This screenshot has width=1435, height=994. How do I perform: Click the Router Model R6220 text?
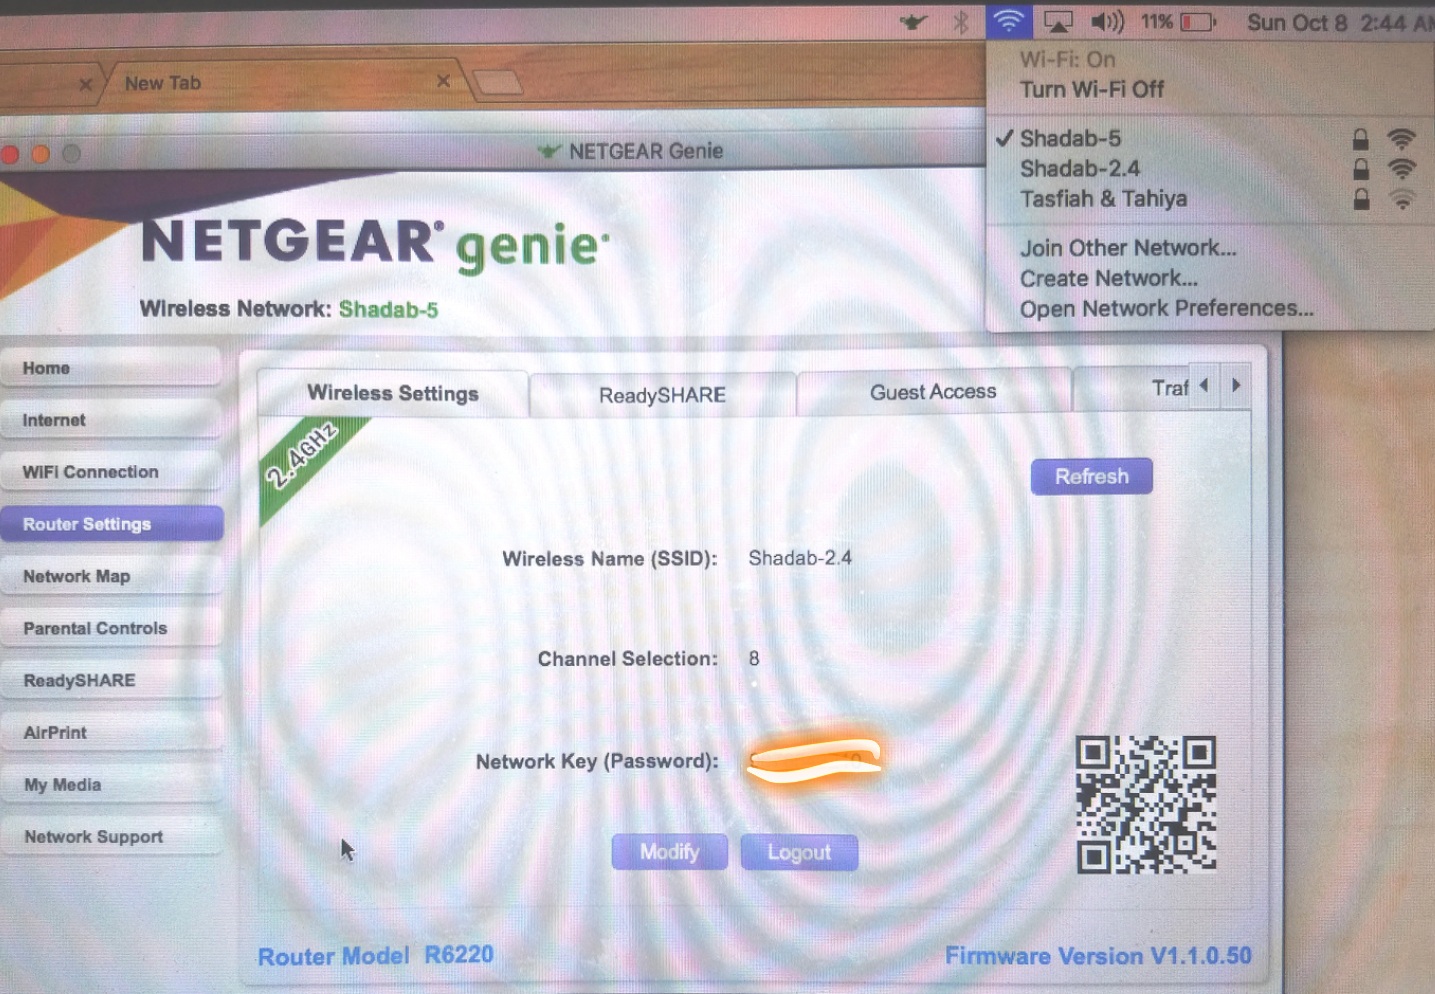click(x=376, y=956)
